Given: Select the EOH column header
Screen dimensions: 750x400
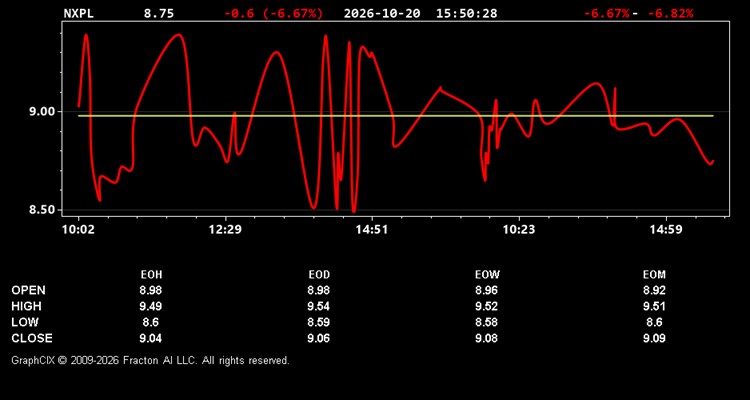Looking at the screenshot, I should click(x=151, y=275).
